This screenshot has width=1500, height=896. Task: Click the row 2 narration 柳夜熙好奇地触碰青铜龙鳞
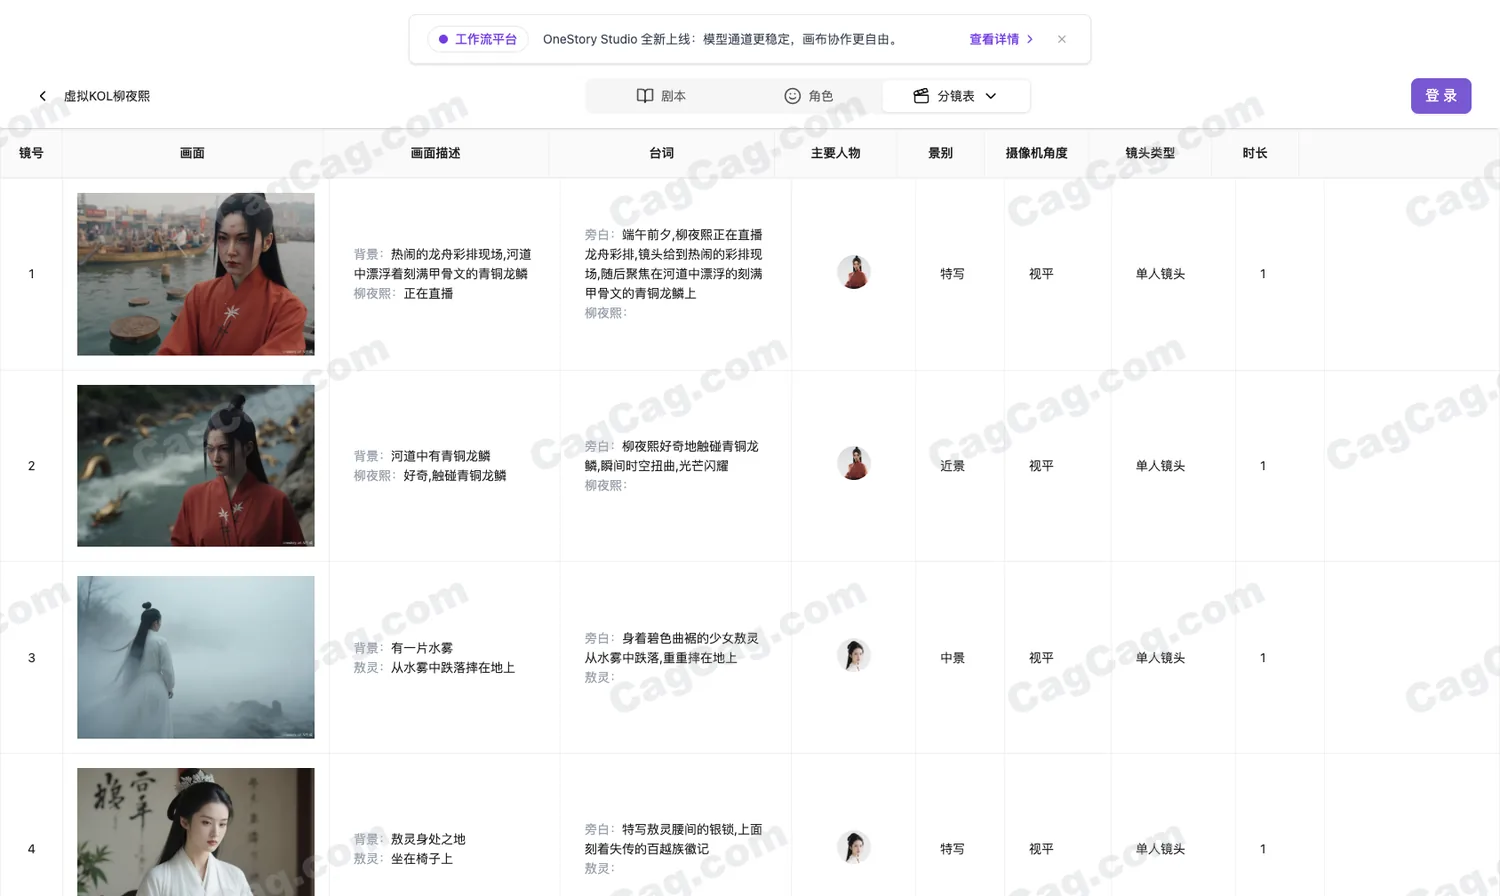click(x=672, y=456)
